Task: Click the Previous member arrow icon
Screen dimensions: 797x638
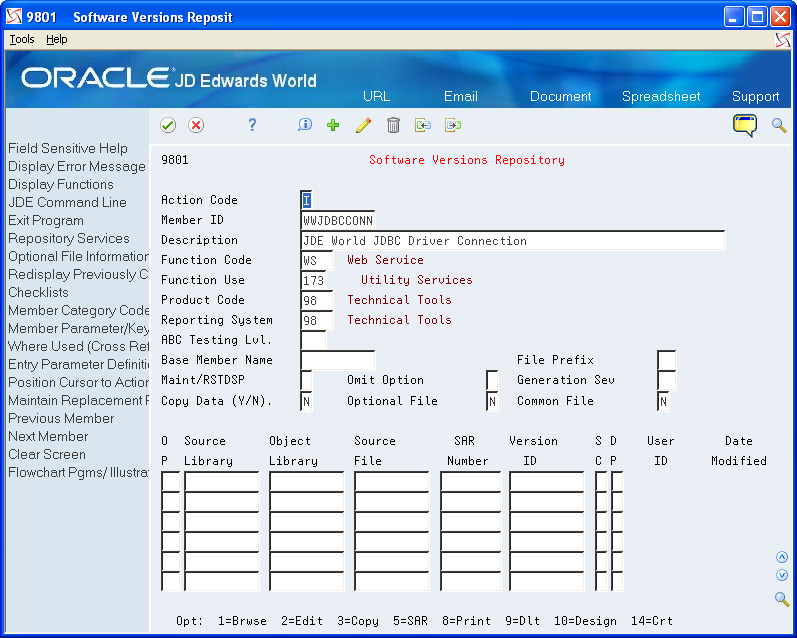Action: point(423,125)
